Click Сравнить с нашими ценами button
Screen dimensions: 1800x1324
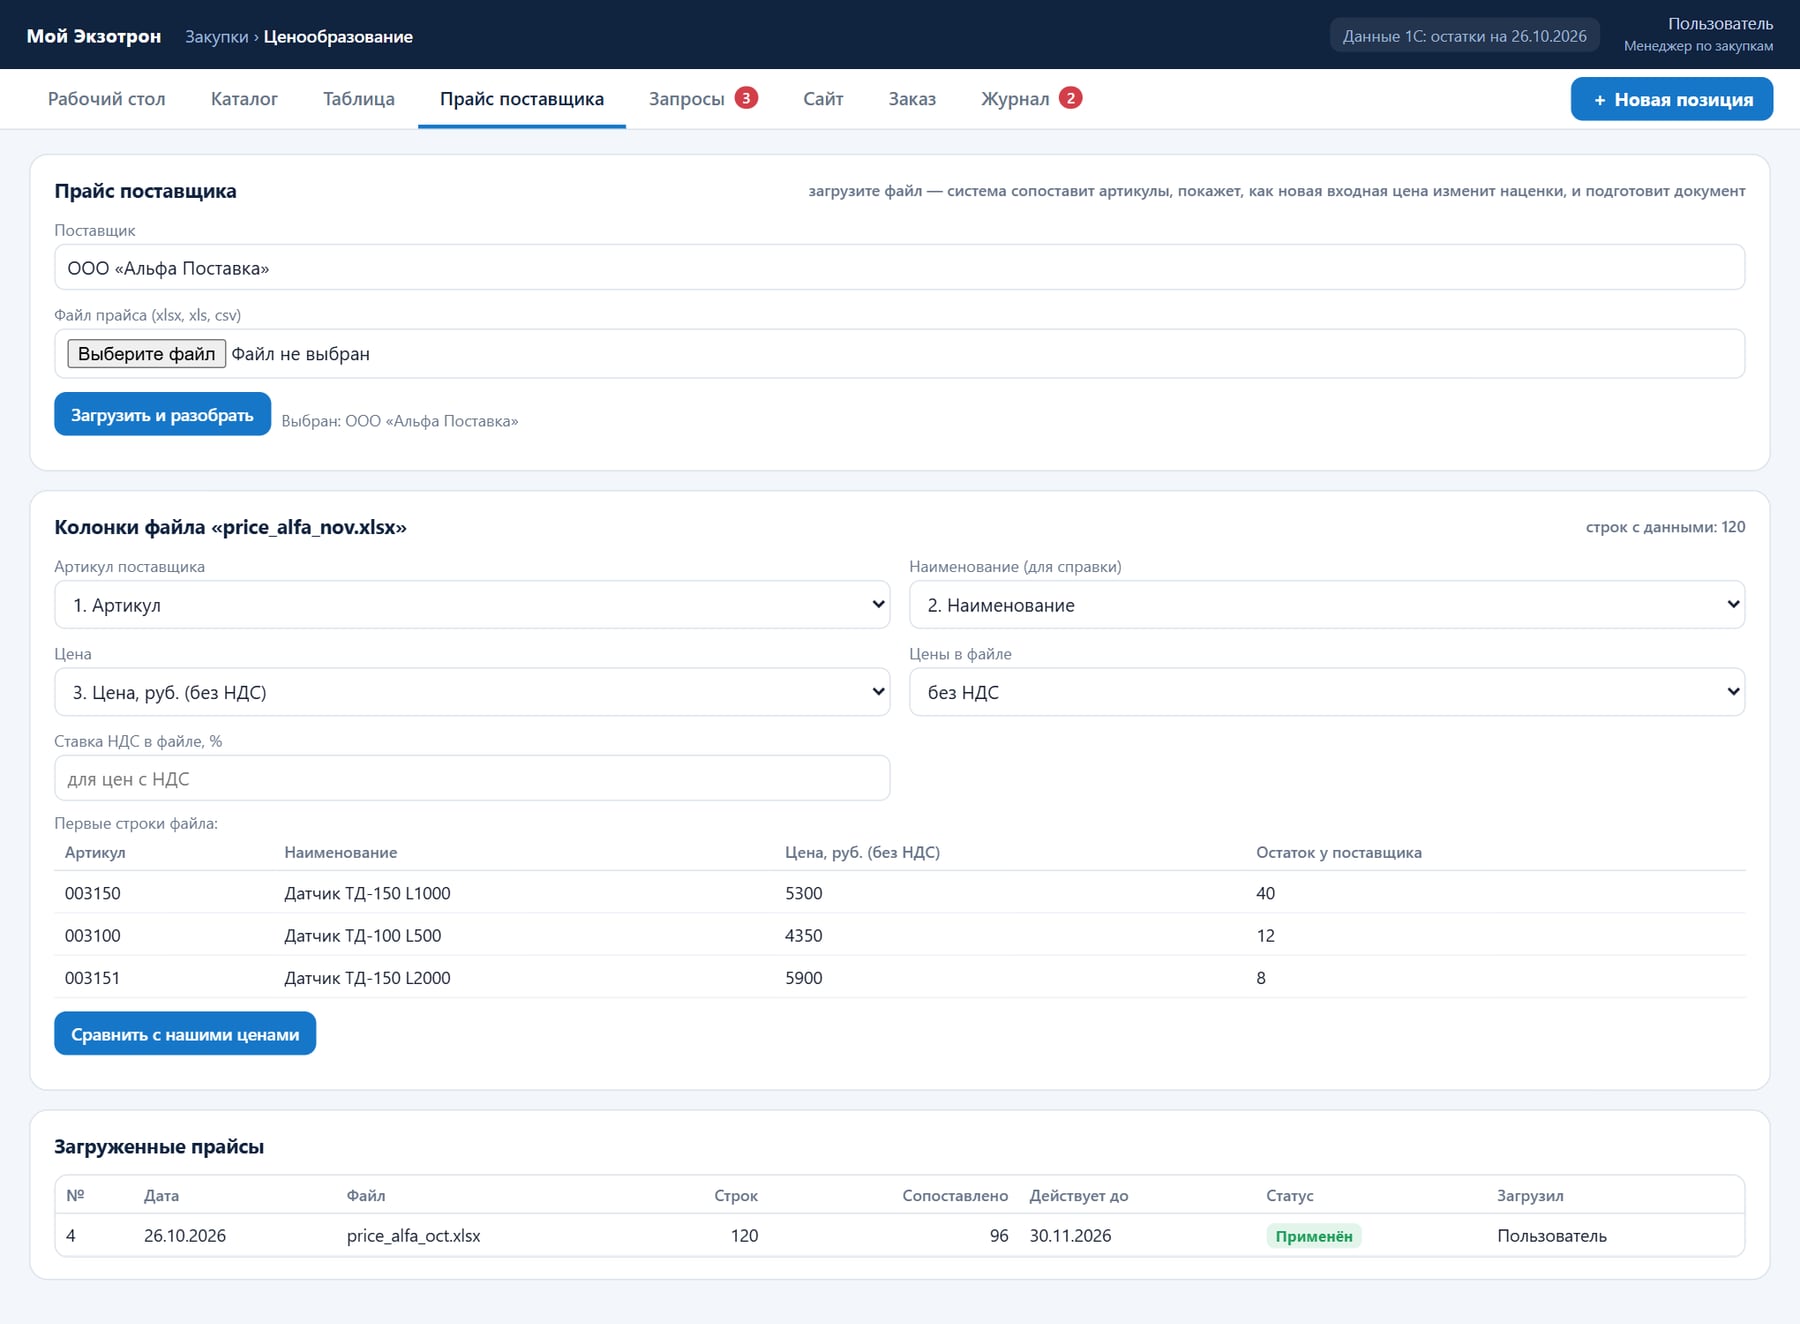pos(185,1034)
